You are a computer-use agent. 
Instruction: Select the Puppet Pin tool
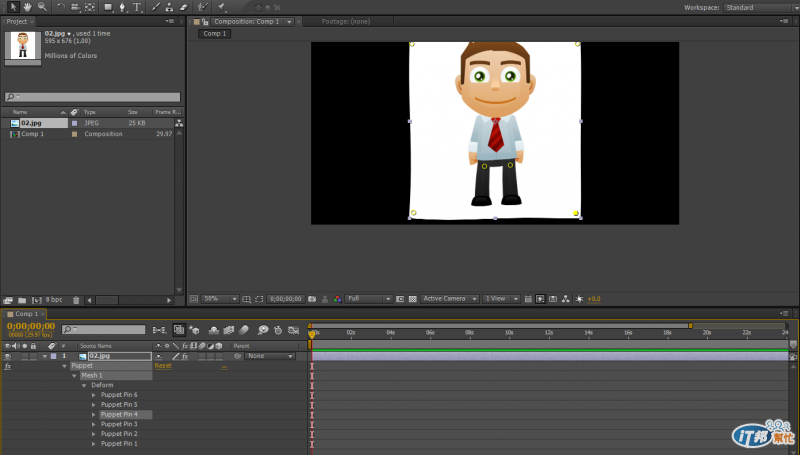(x=220, y=7)
